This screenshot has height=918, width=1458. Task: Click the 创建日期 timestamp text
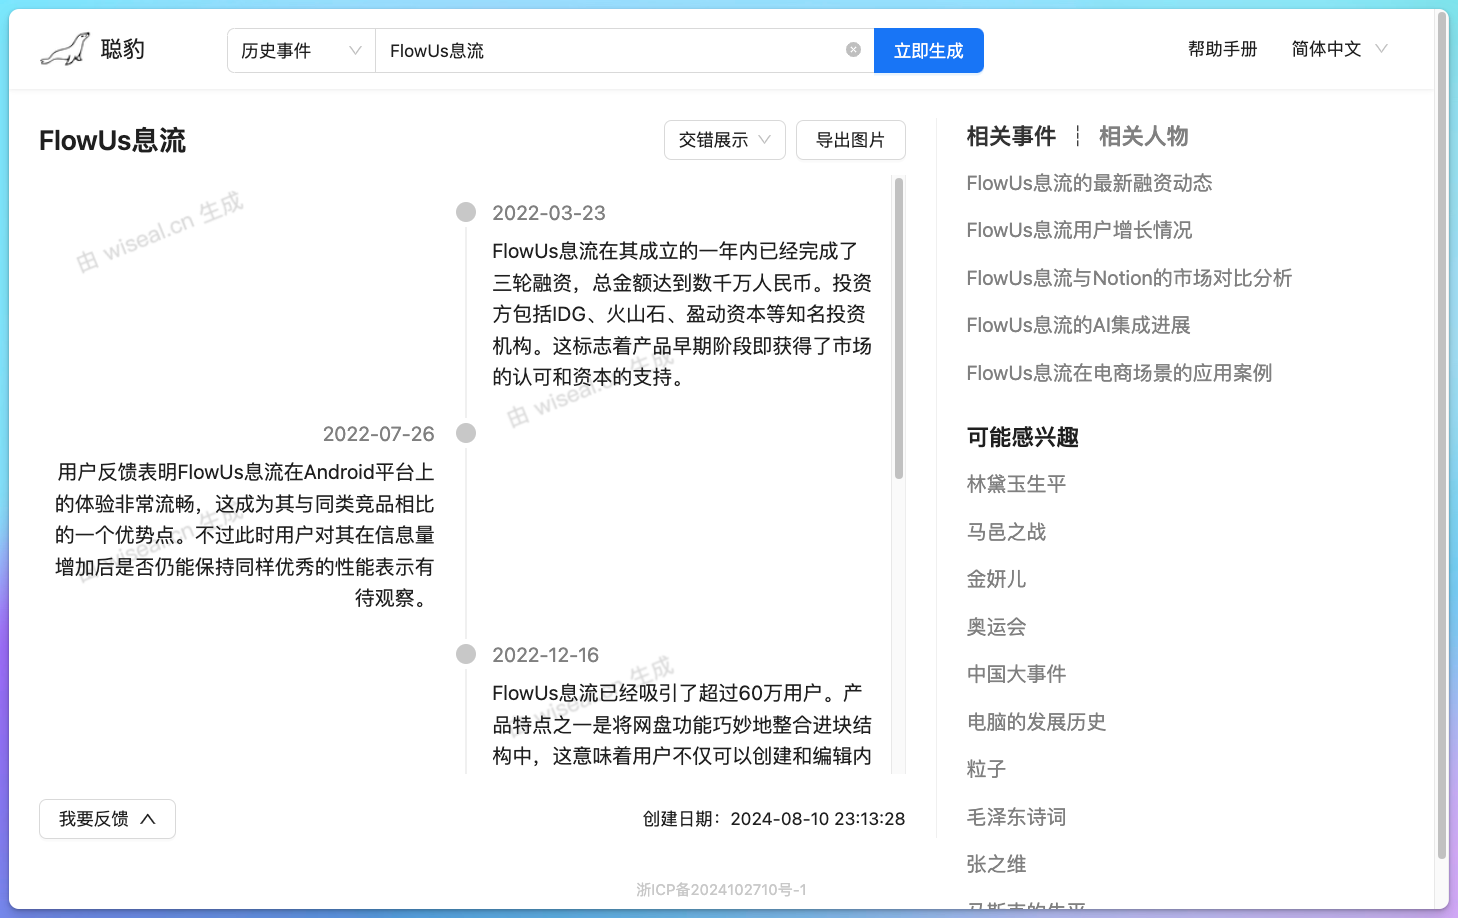click(x=774, y=819)
